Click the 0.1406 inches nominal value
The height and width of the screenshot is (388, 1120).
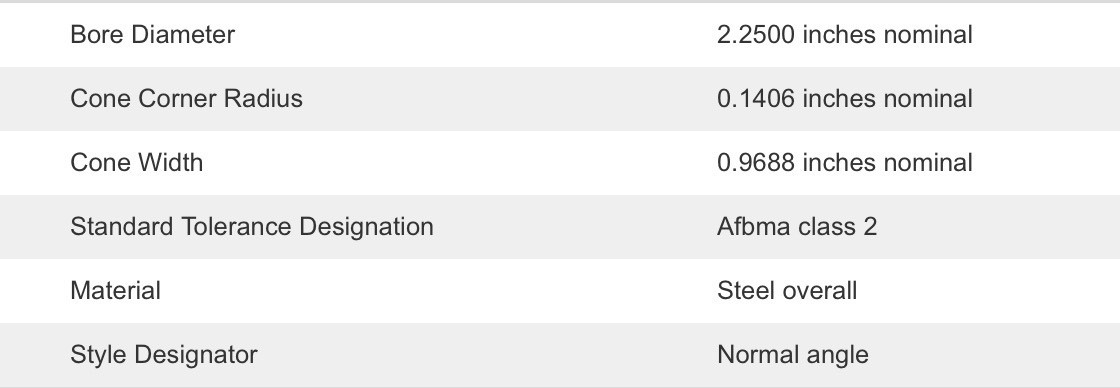(844, 98)
